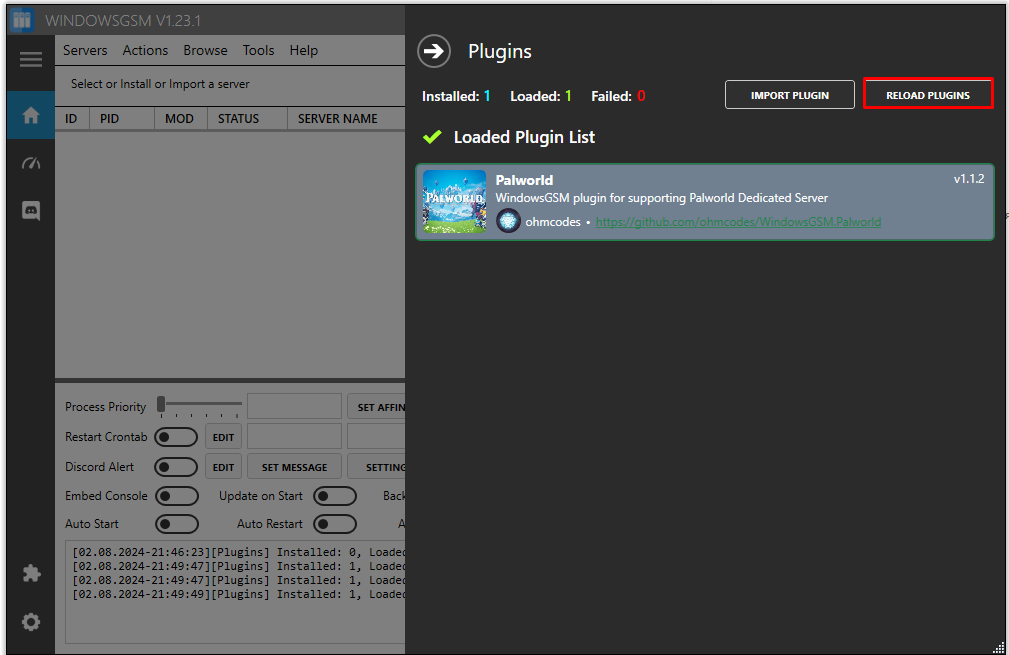This screenshot has height=655, width=1009.
Task: Click the green checkmark beside Loaded Plugin List
Action: click(432, 137)
